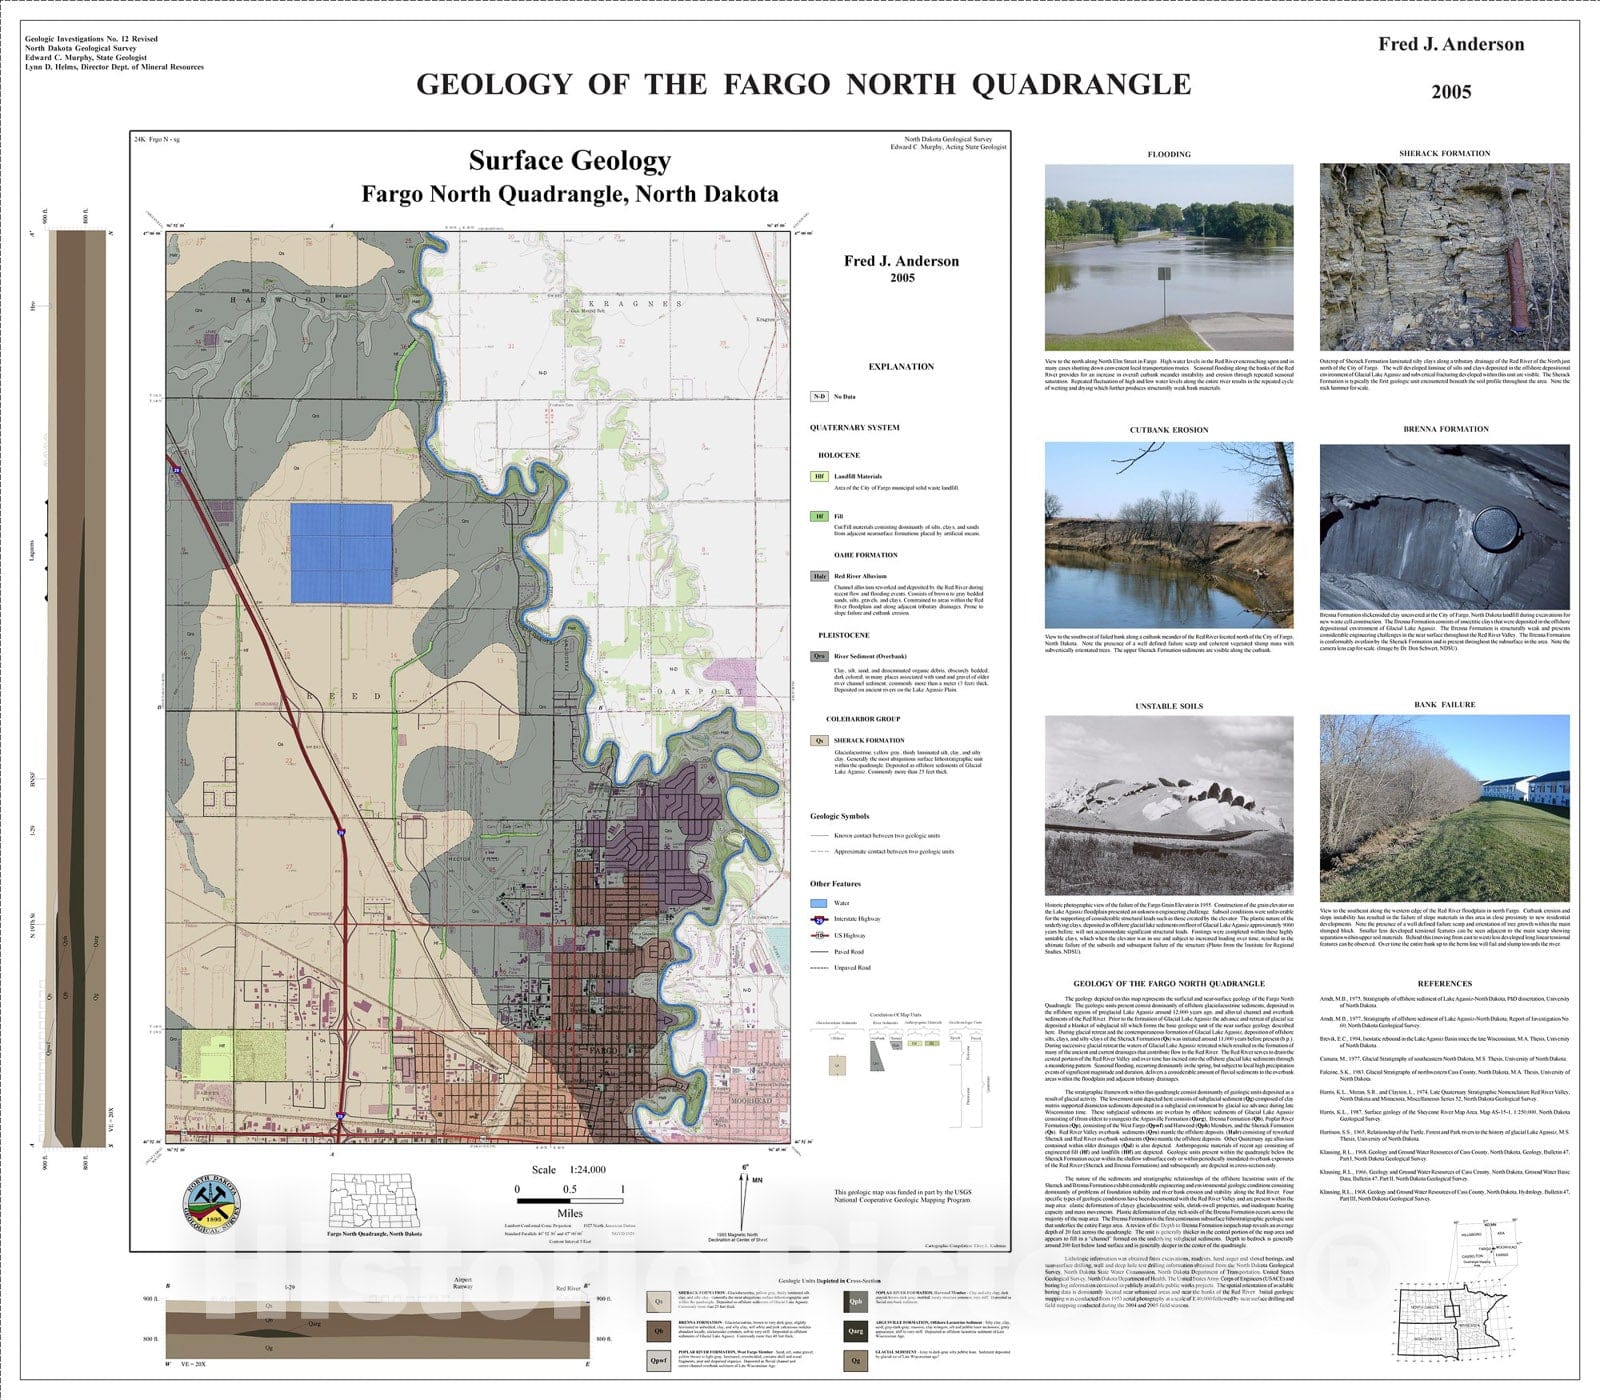1600x1400 pixels.
Task: Select the blue Water legend swatch
Action: click(x=819, y=903)
